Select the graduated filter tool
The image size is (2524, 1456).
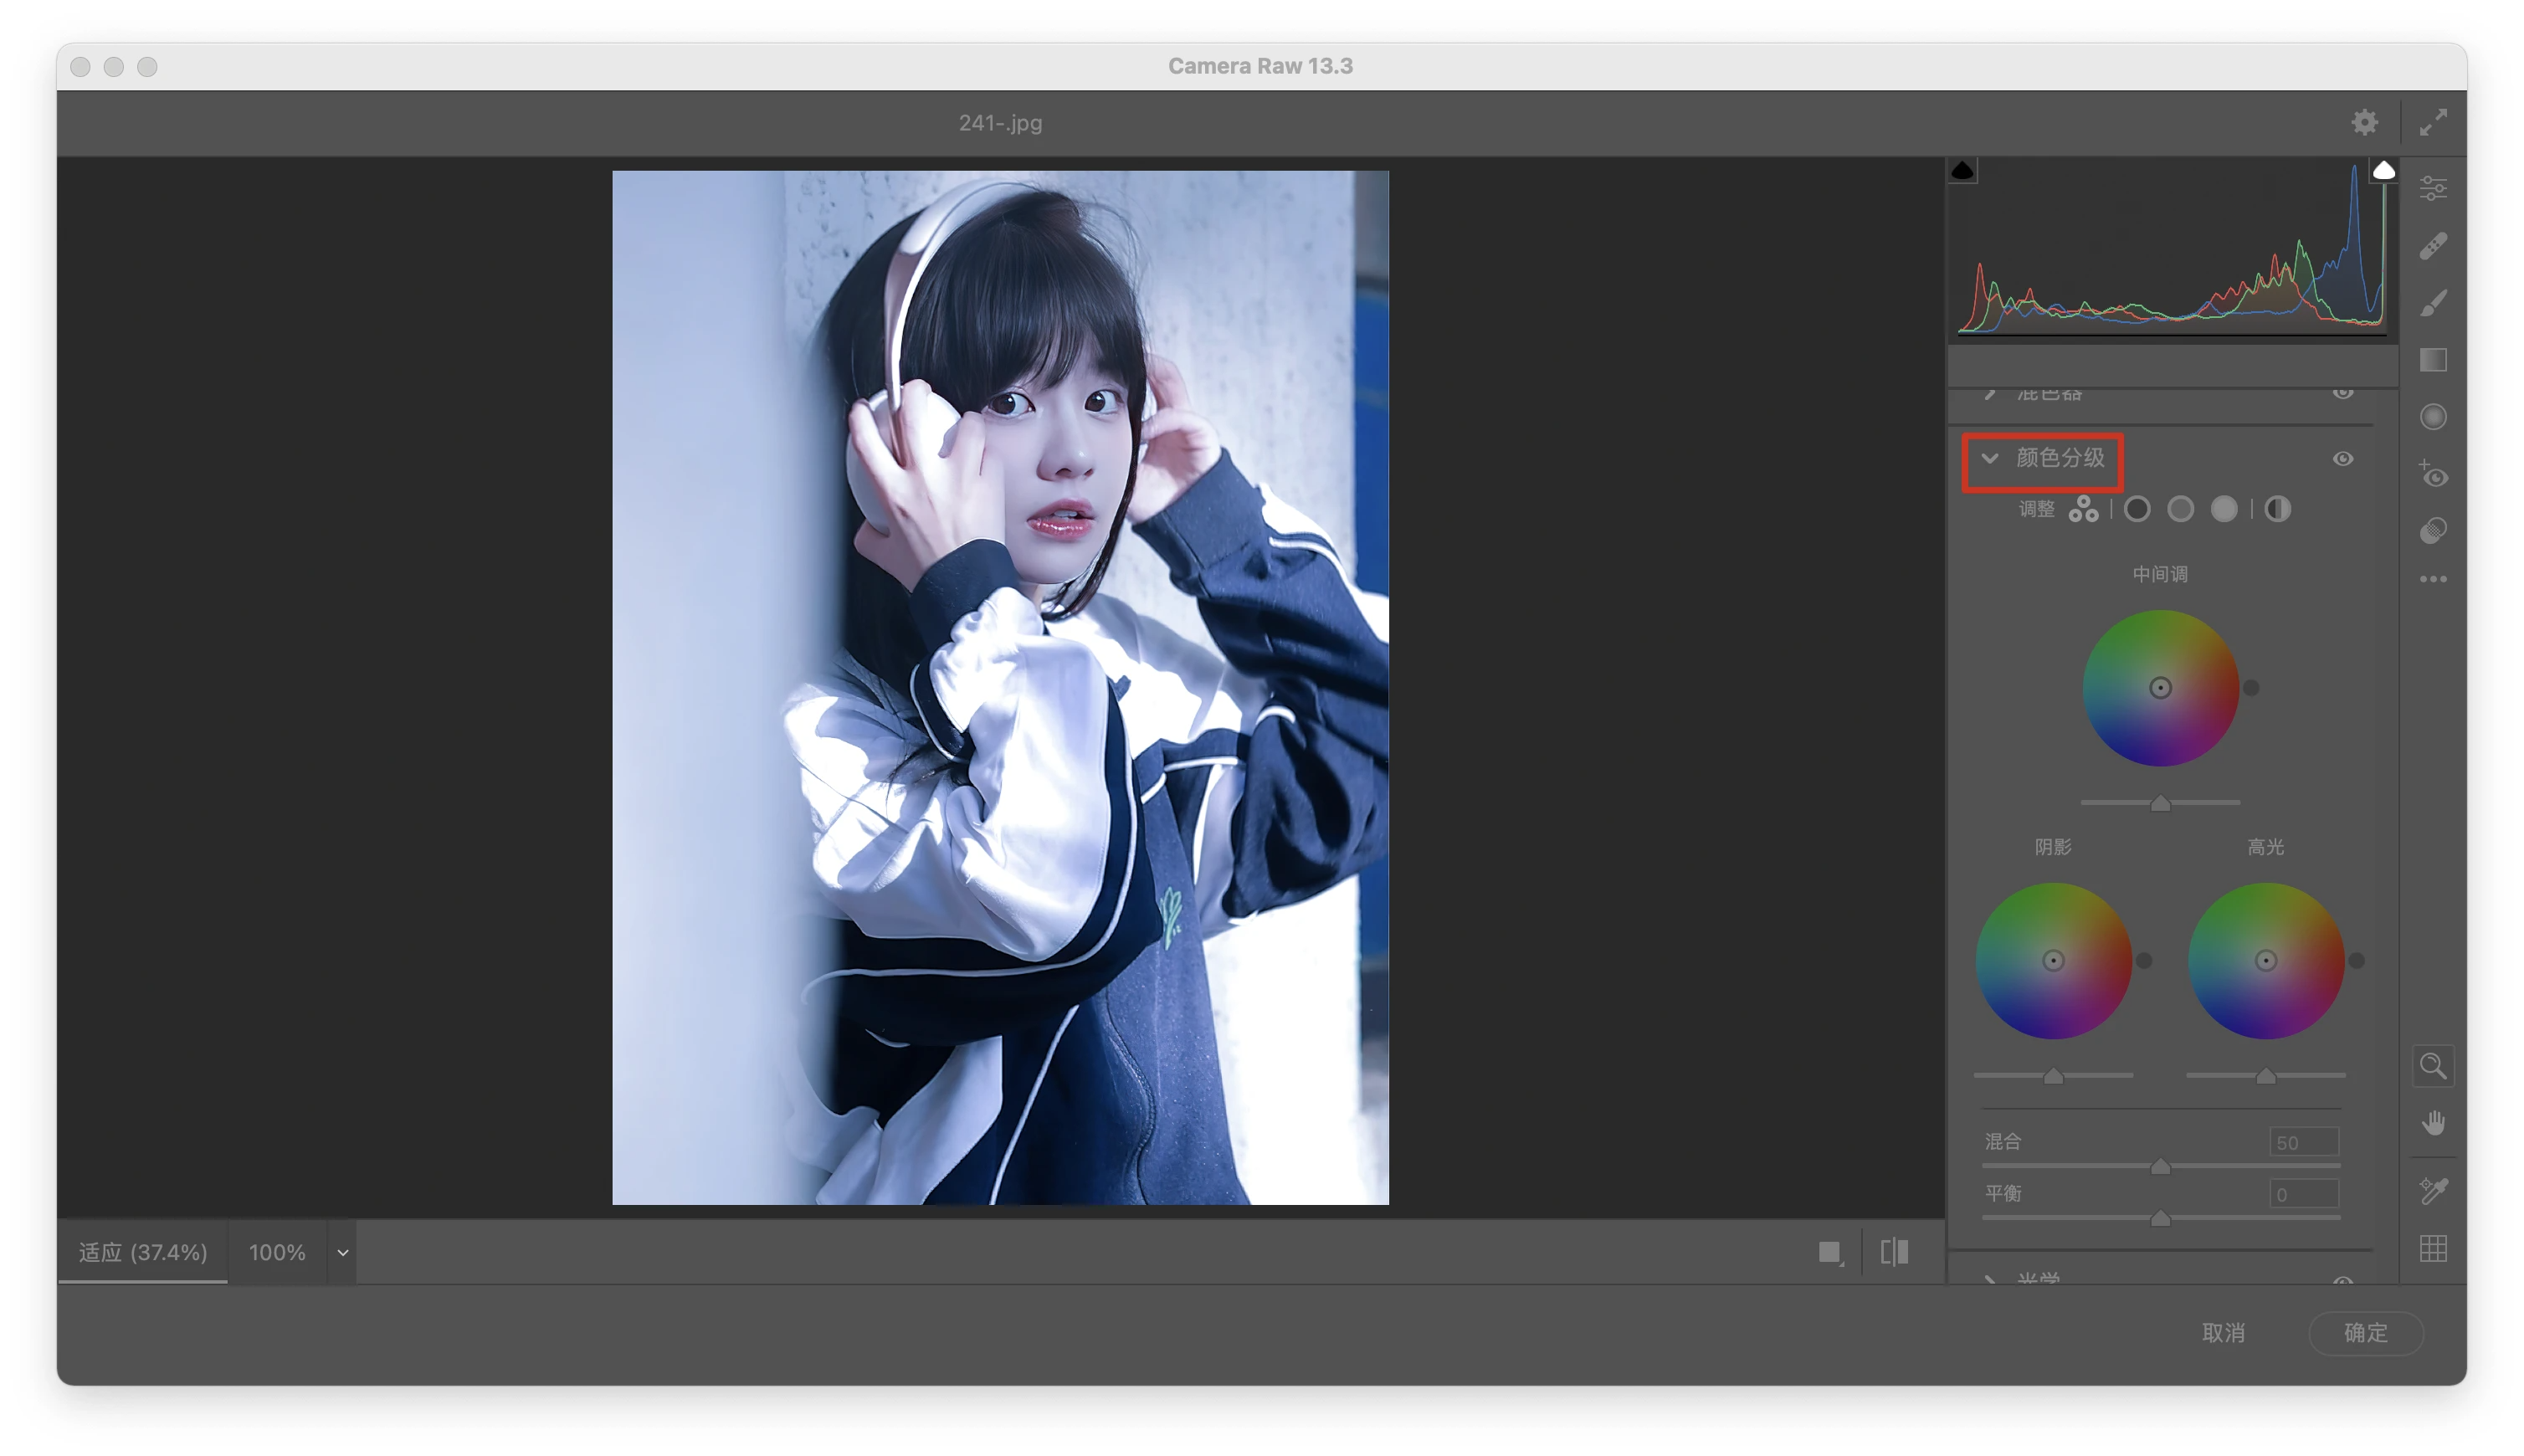pyautogui.click(x=2432, y=360)
